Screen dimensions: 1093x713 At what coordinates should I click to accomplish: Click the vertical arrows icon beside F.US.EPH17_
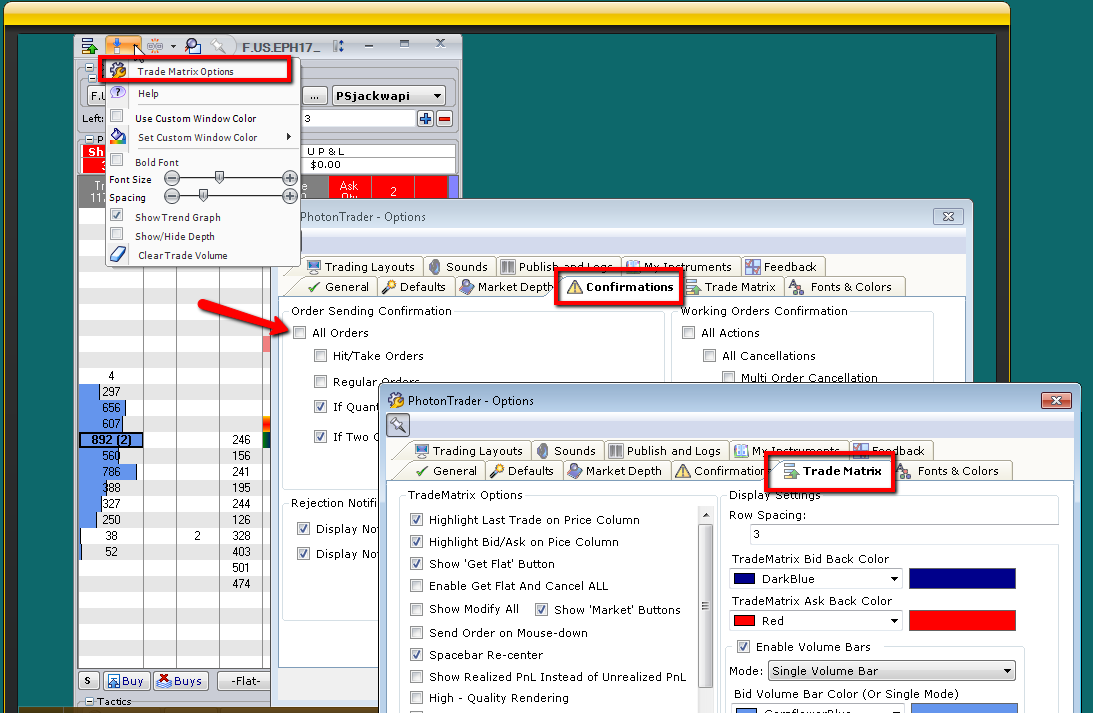[x=339, y=46]
